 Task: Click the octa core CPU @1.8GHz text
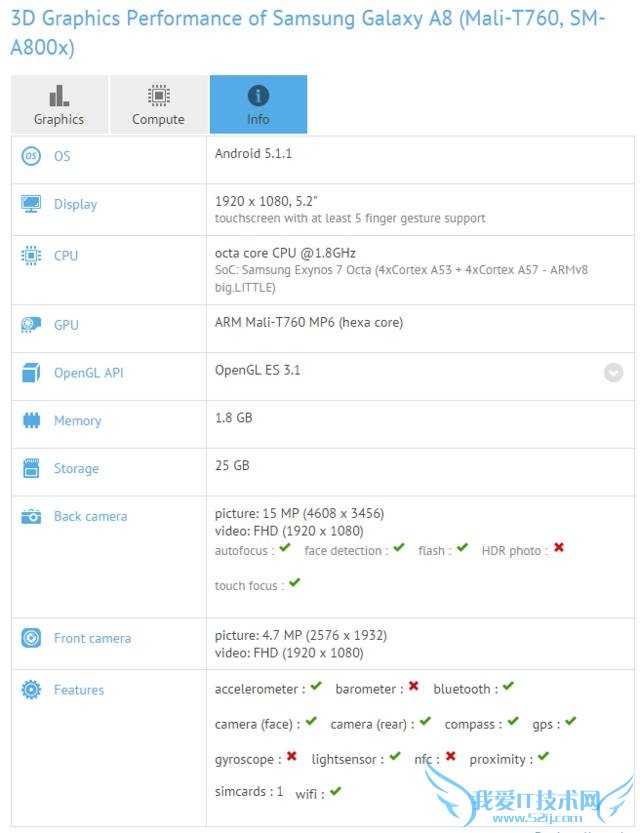tap(285, 253)
